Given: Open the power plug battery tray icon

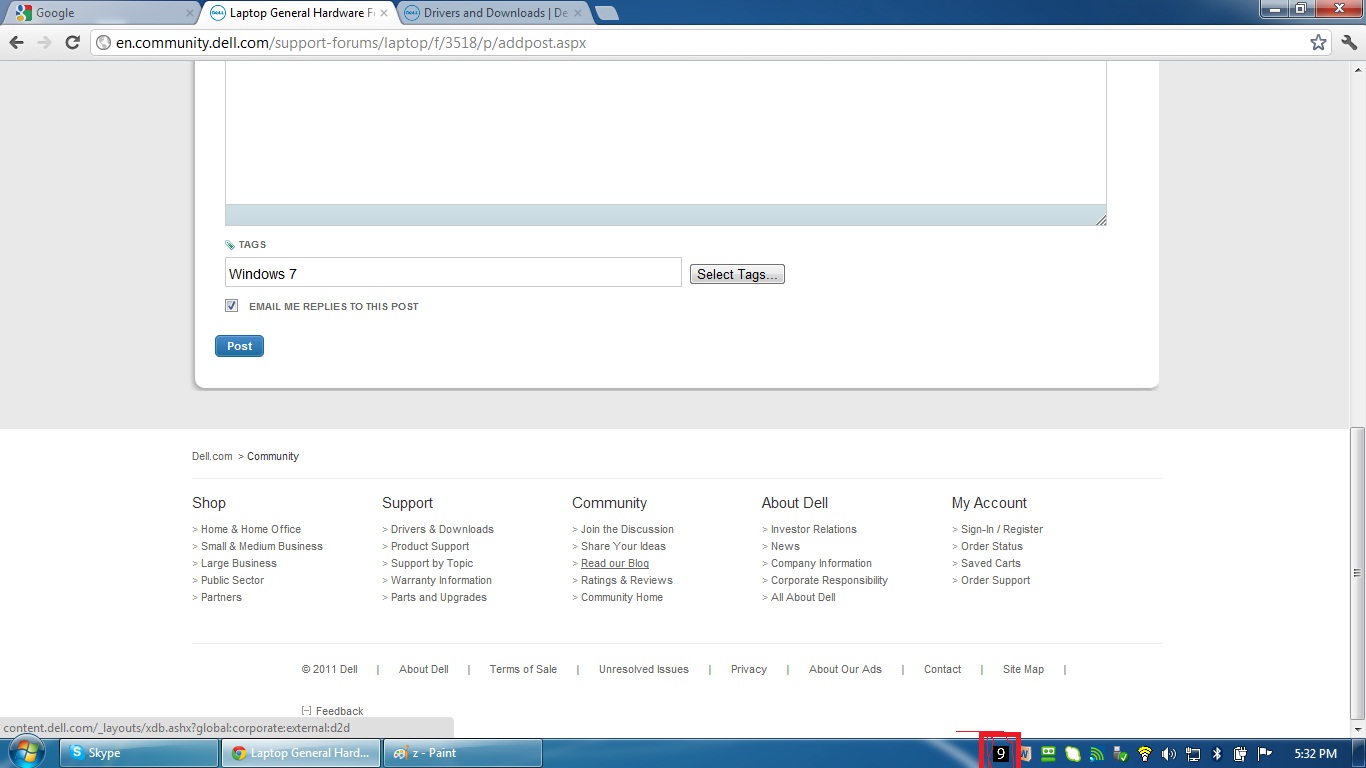Looking at the screenshot, I should (x=1241, y=754).
